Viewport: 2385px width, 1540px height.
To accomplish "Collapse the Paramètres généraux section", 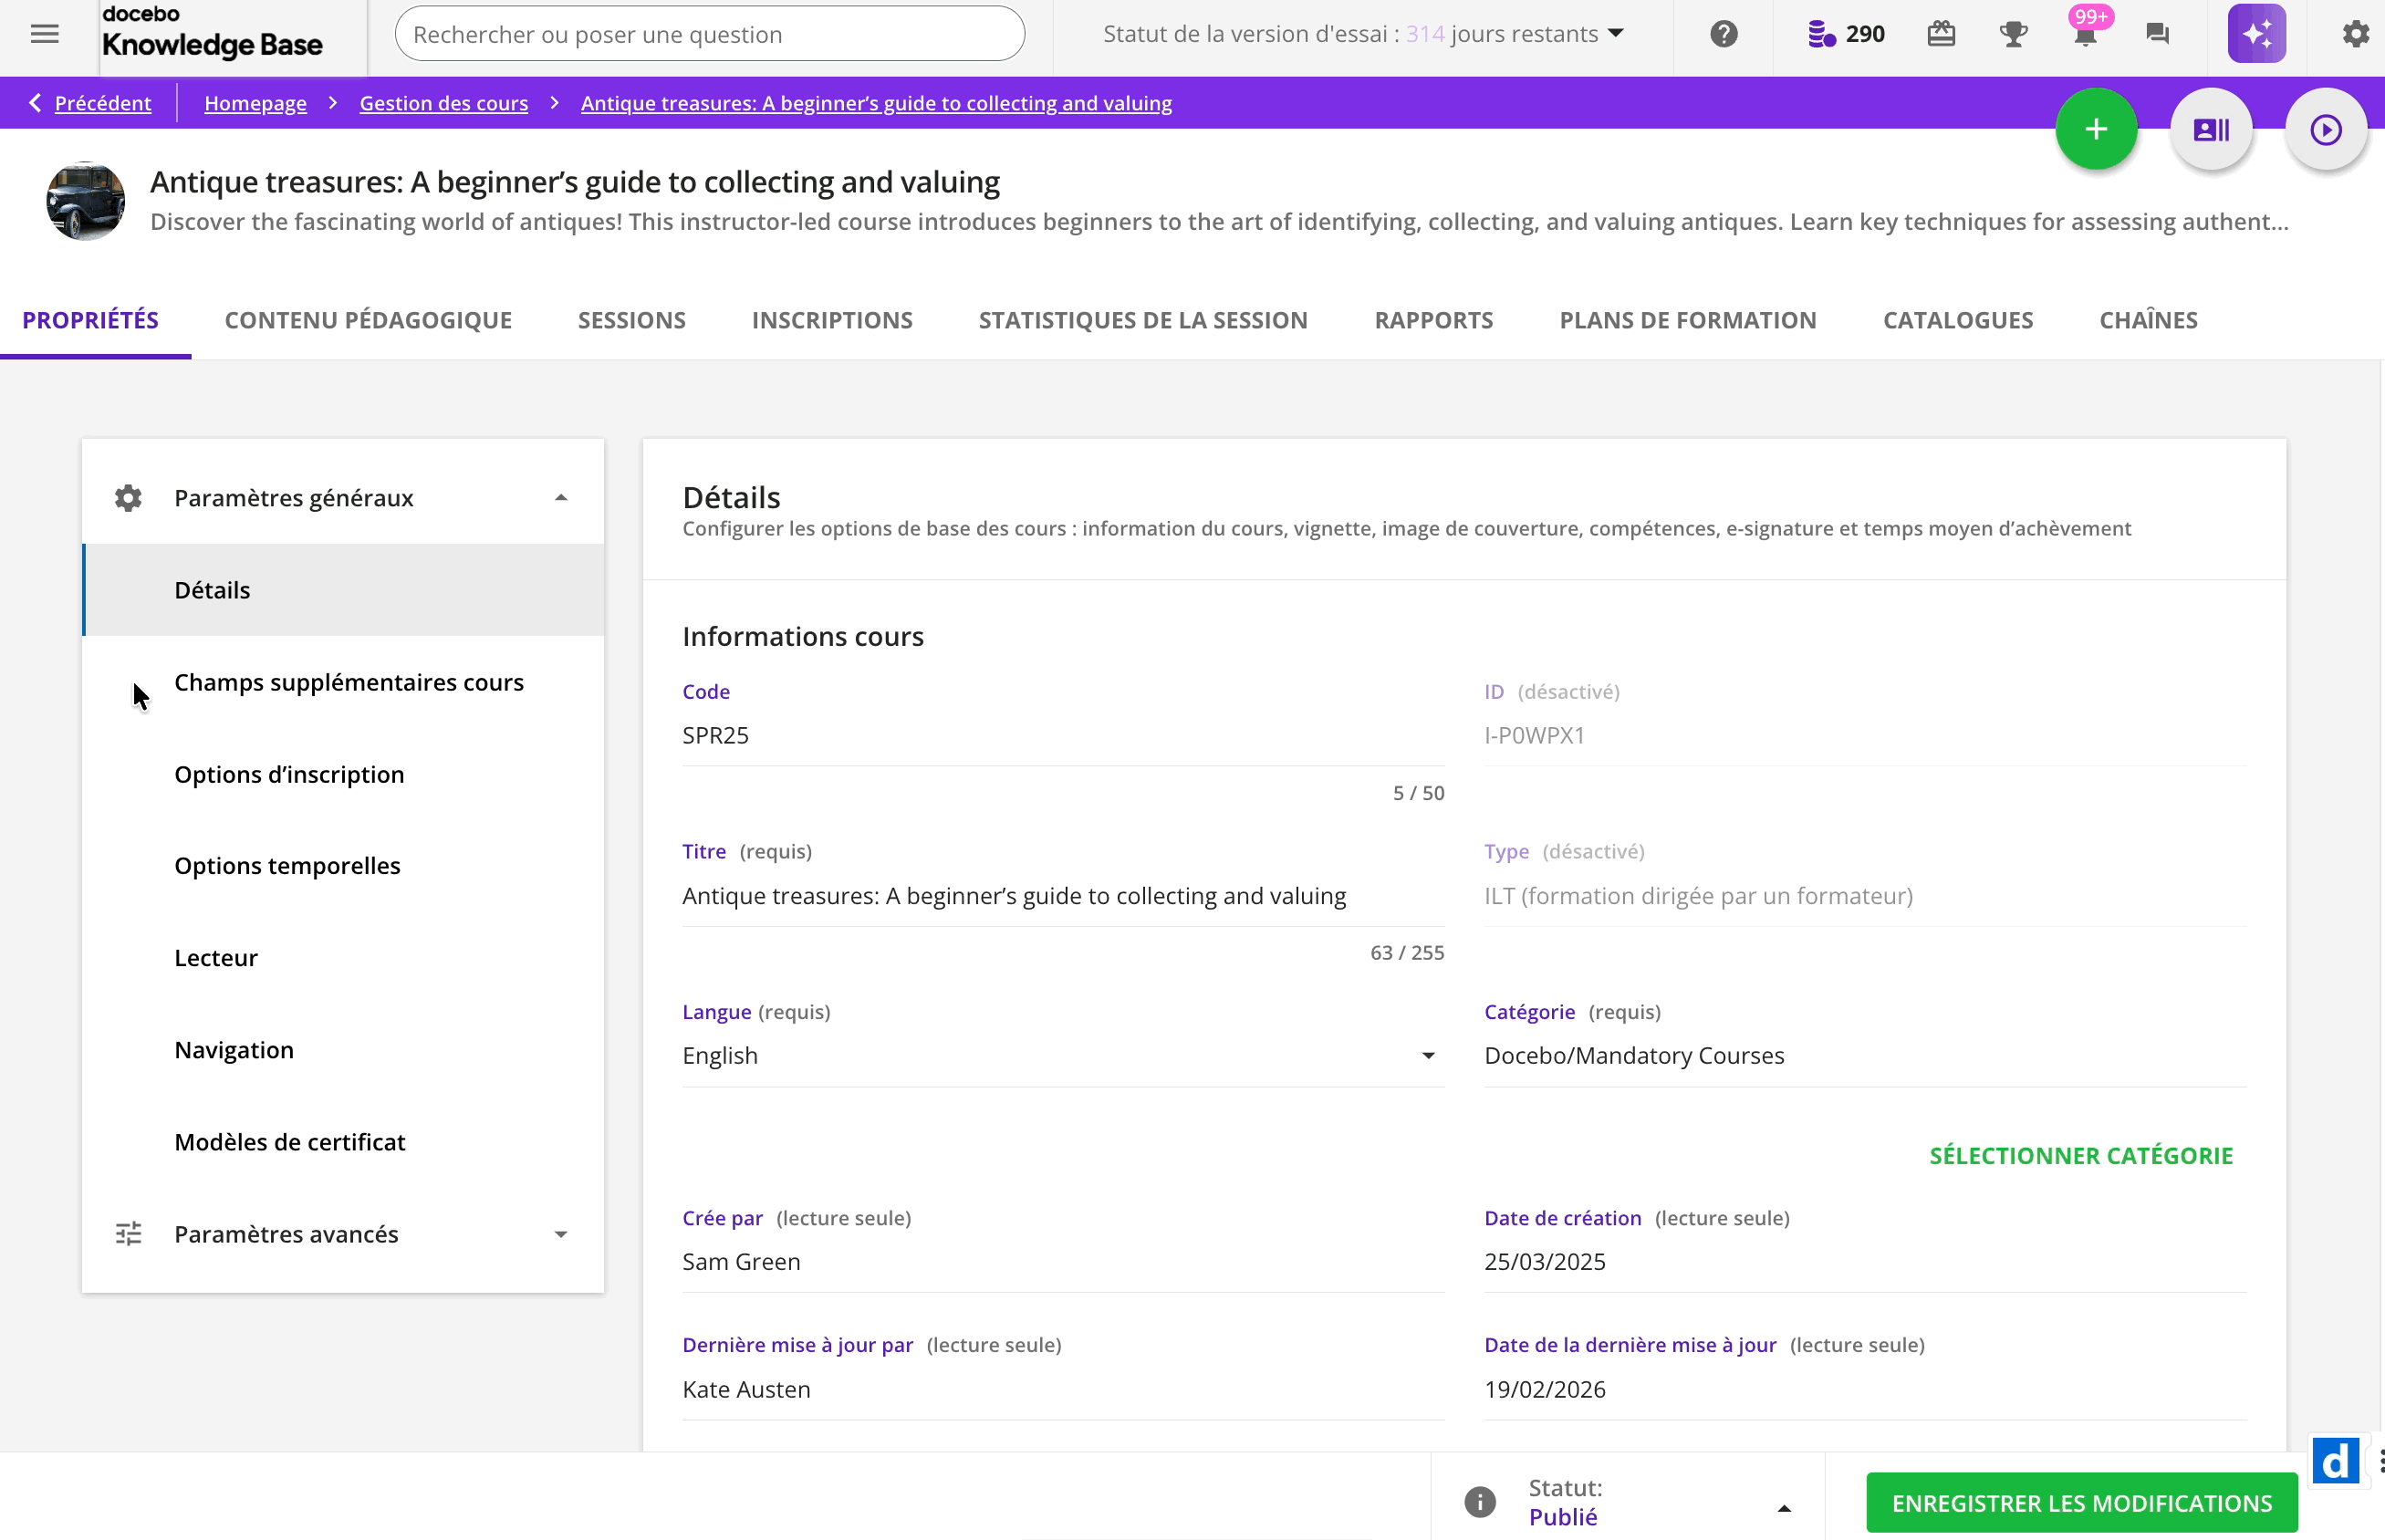I will click(x=560, y=498).
